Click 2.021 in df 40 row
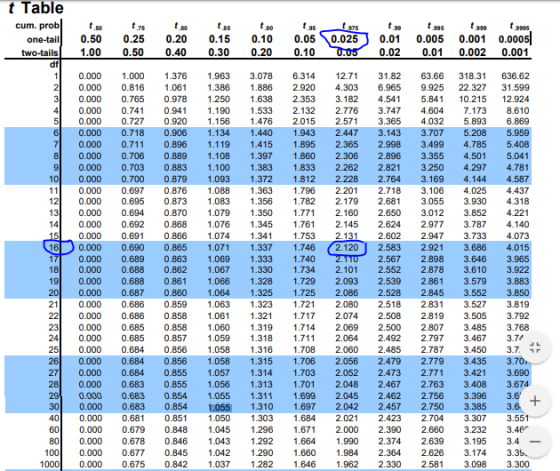This screenshot has height=471, width=560. click(x=346, y=418)
